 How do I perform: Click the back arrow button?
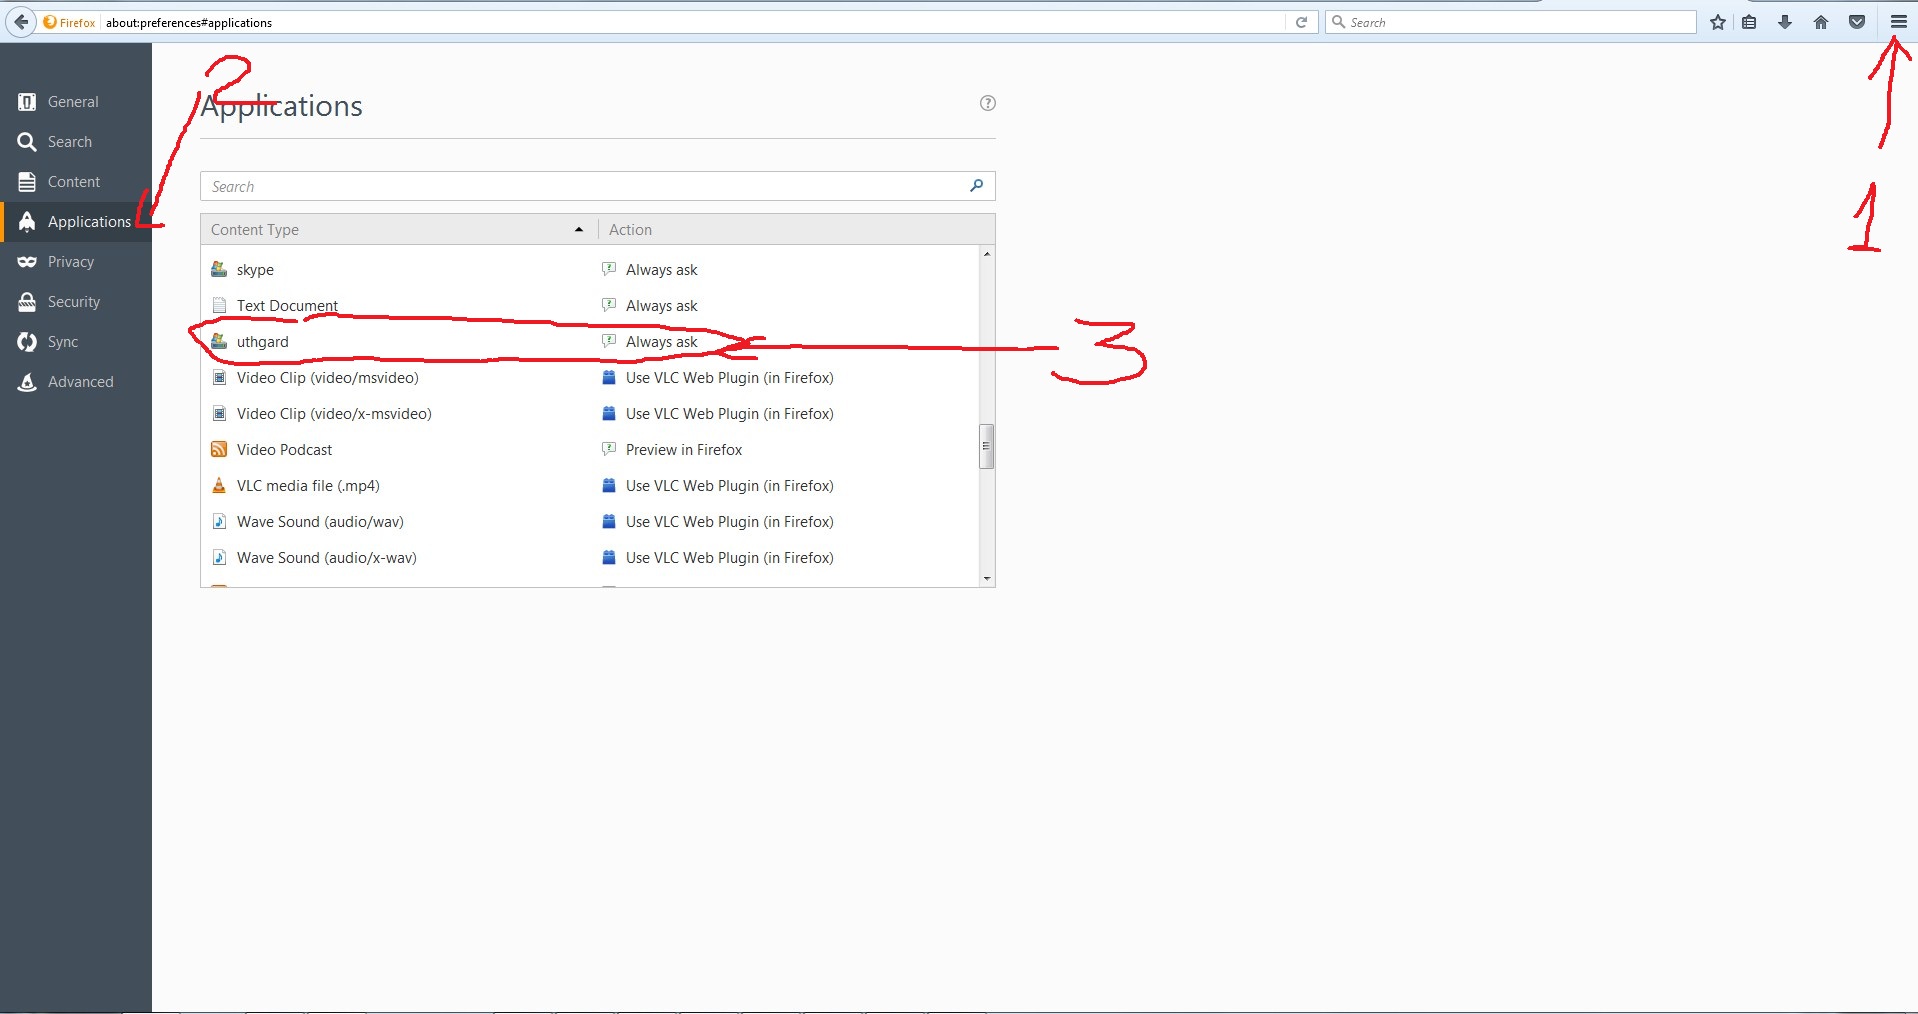click(21, 22)
